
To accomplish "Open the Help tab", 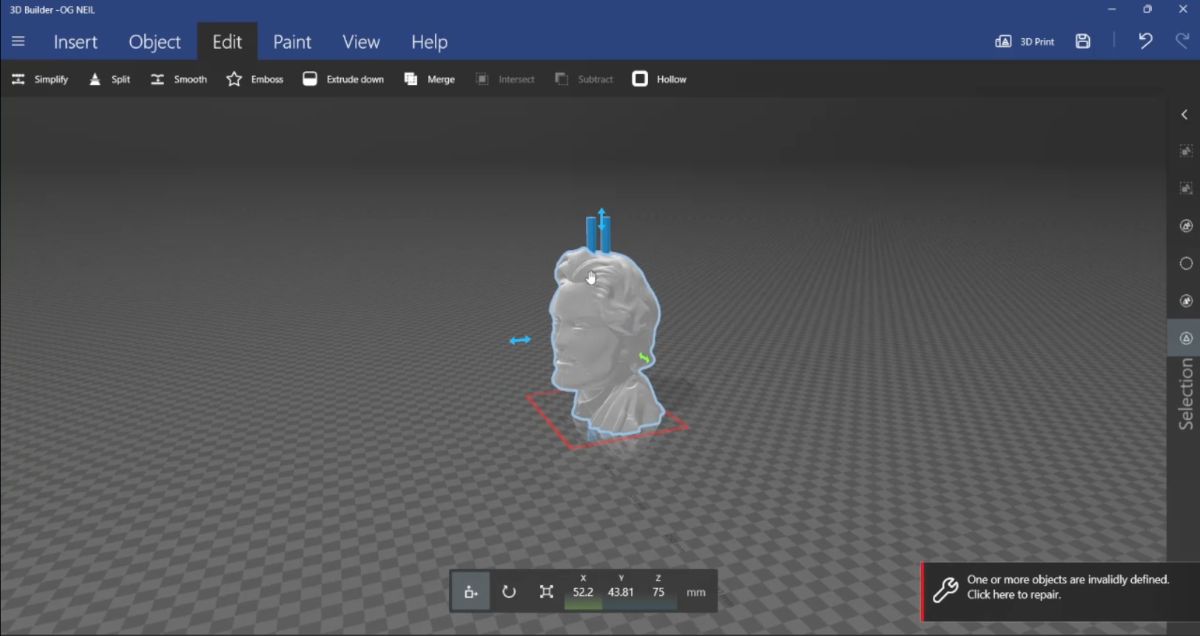I will click(x=429, y=42).
